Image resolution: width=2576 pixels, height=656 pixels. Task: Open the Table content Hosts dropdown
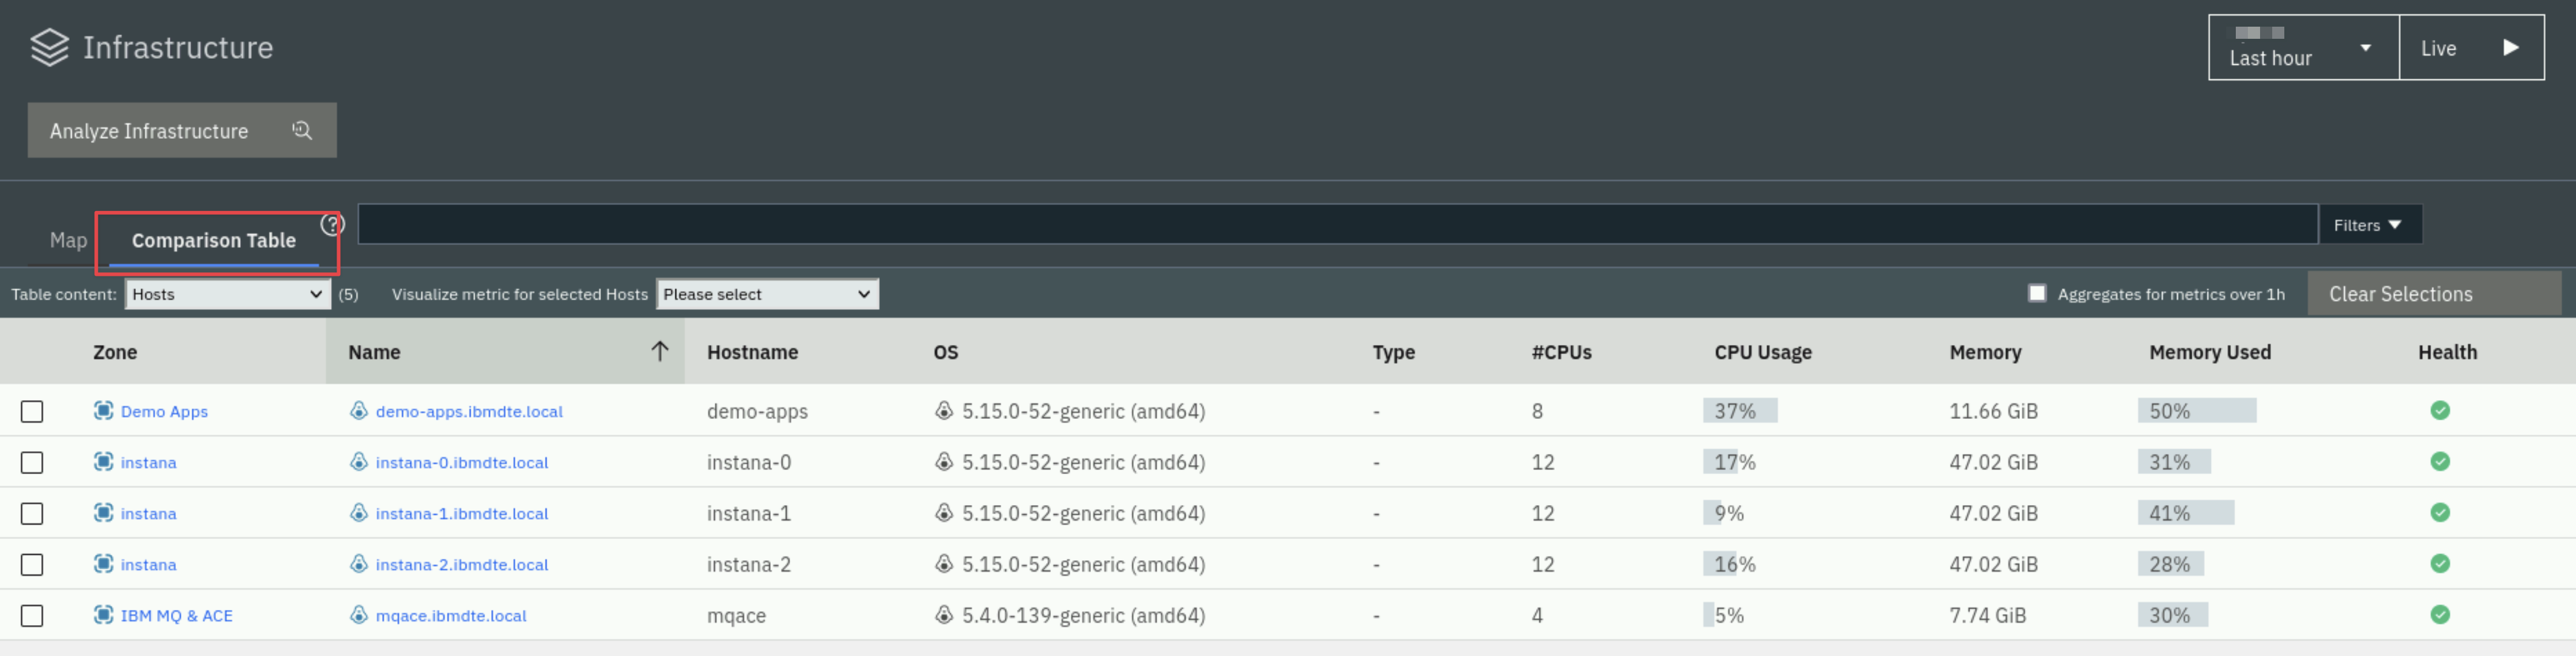pos(228,294)
